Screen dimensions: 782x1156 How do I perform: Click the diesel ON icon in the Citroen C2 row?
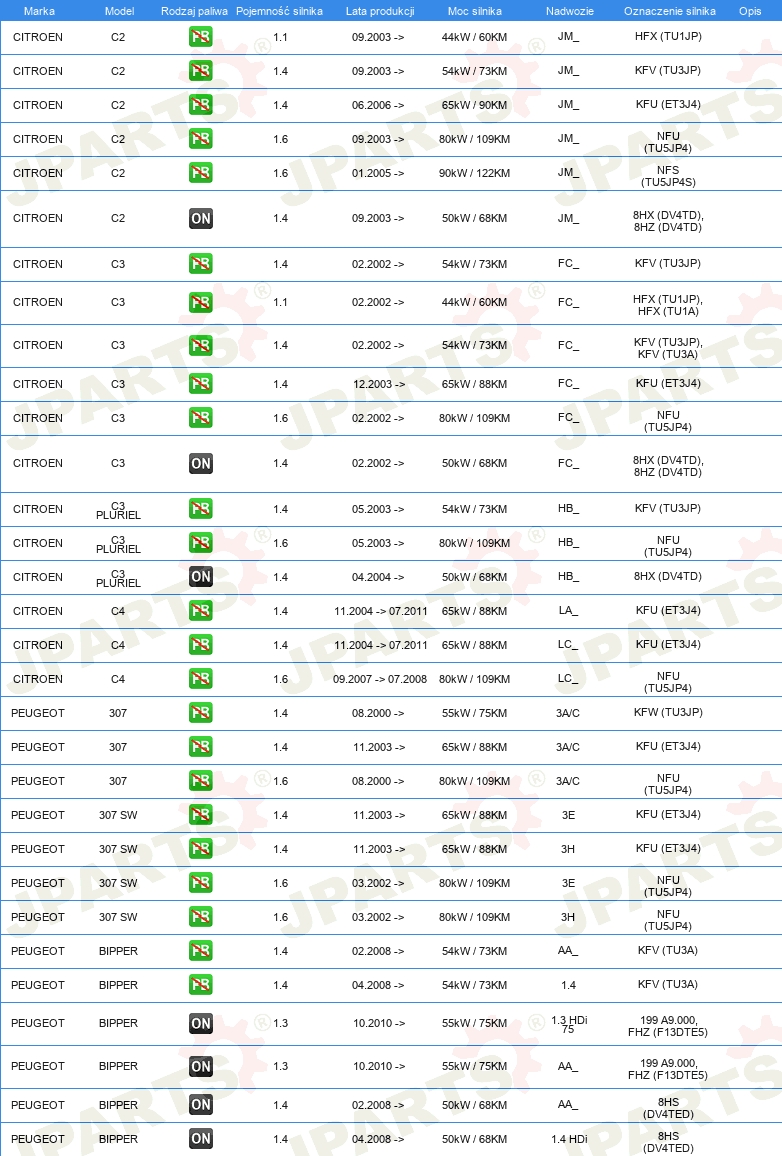[x=200, y=218]
